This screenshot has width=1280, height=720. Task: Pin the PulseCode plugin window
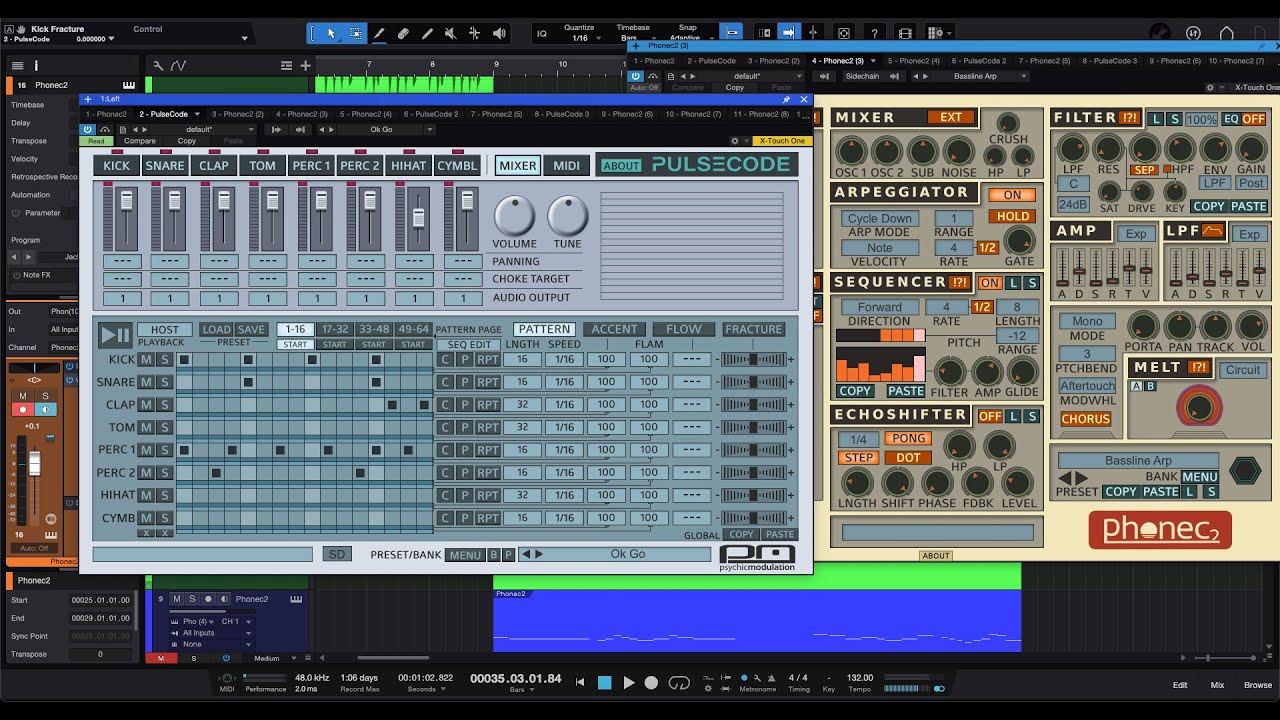pos(786,99)
